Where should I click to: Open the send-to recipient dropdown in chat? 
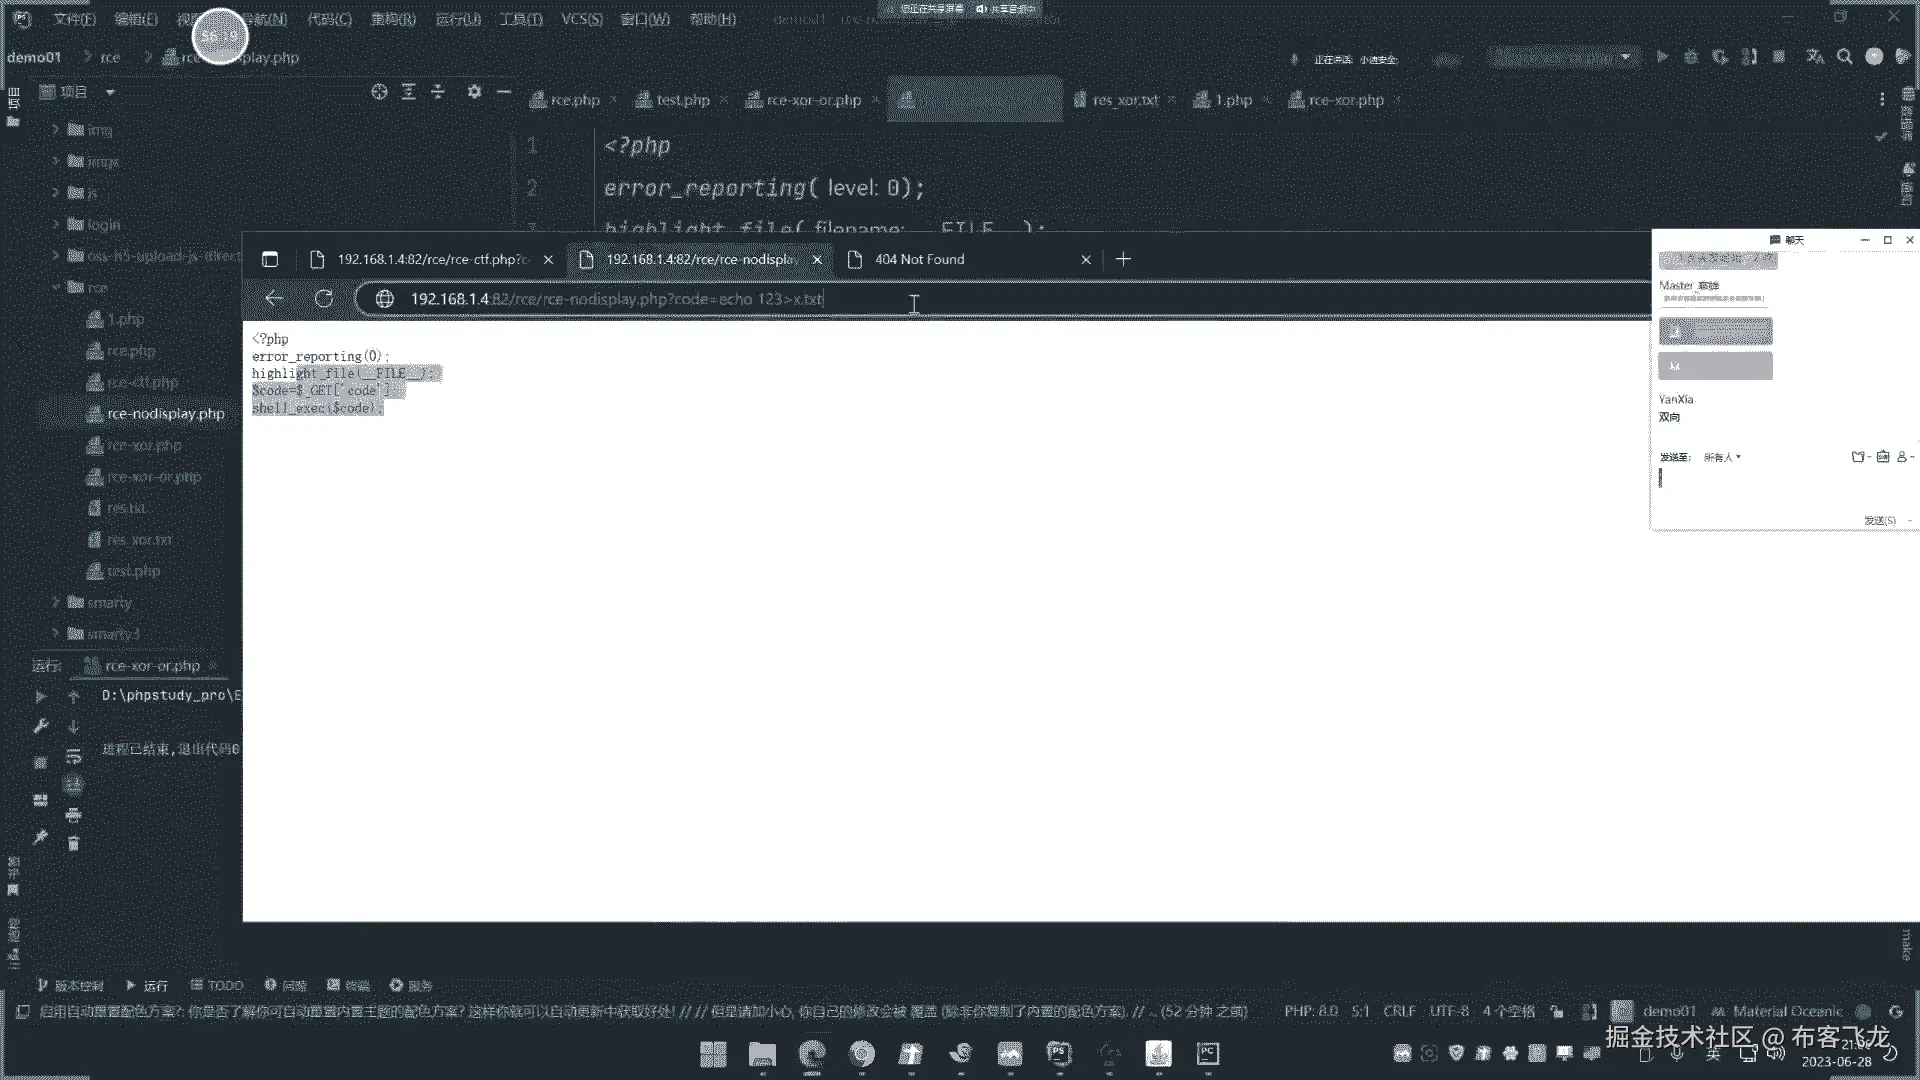pos(1722,457)
